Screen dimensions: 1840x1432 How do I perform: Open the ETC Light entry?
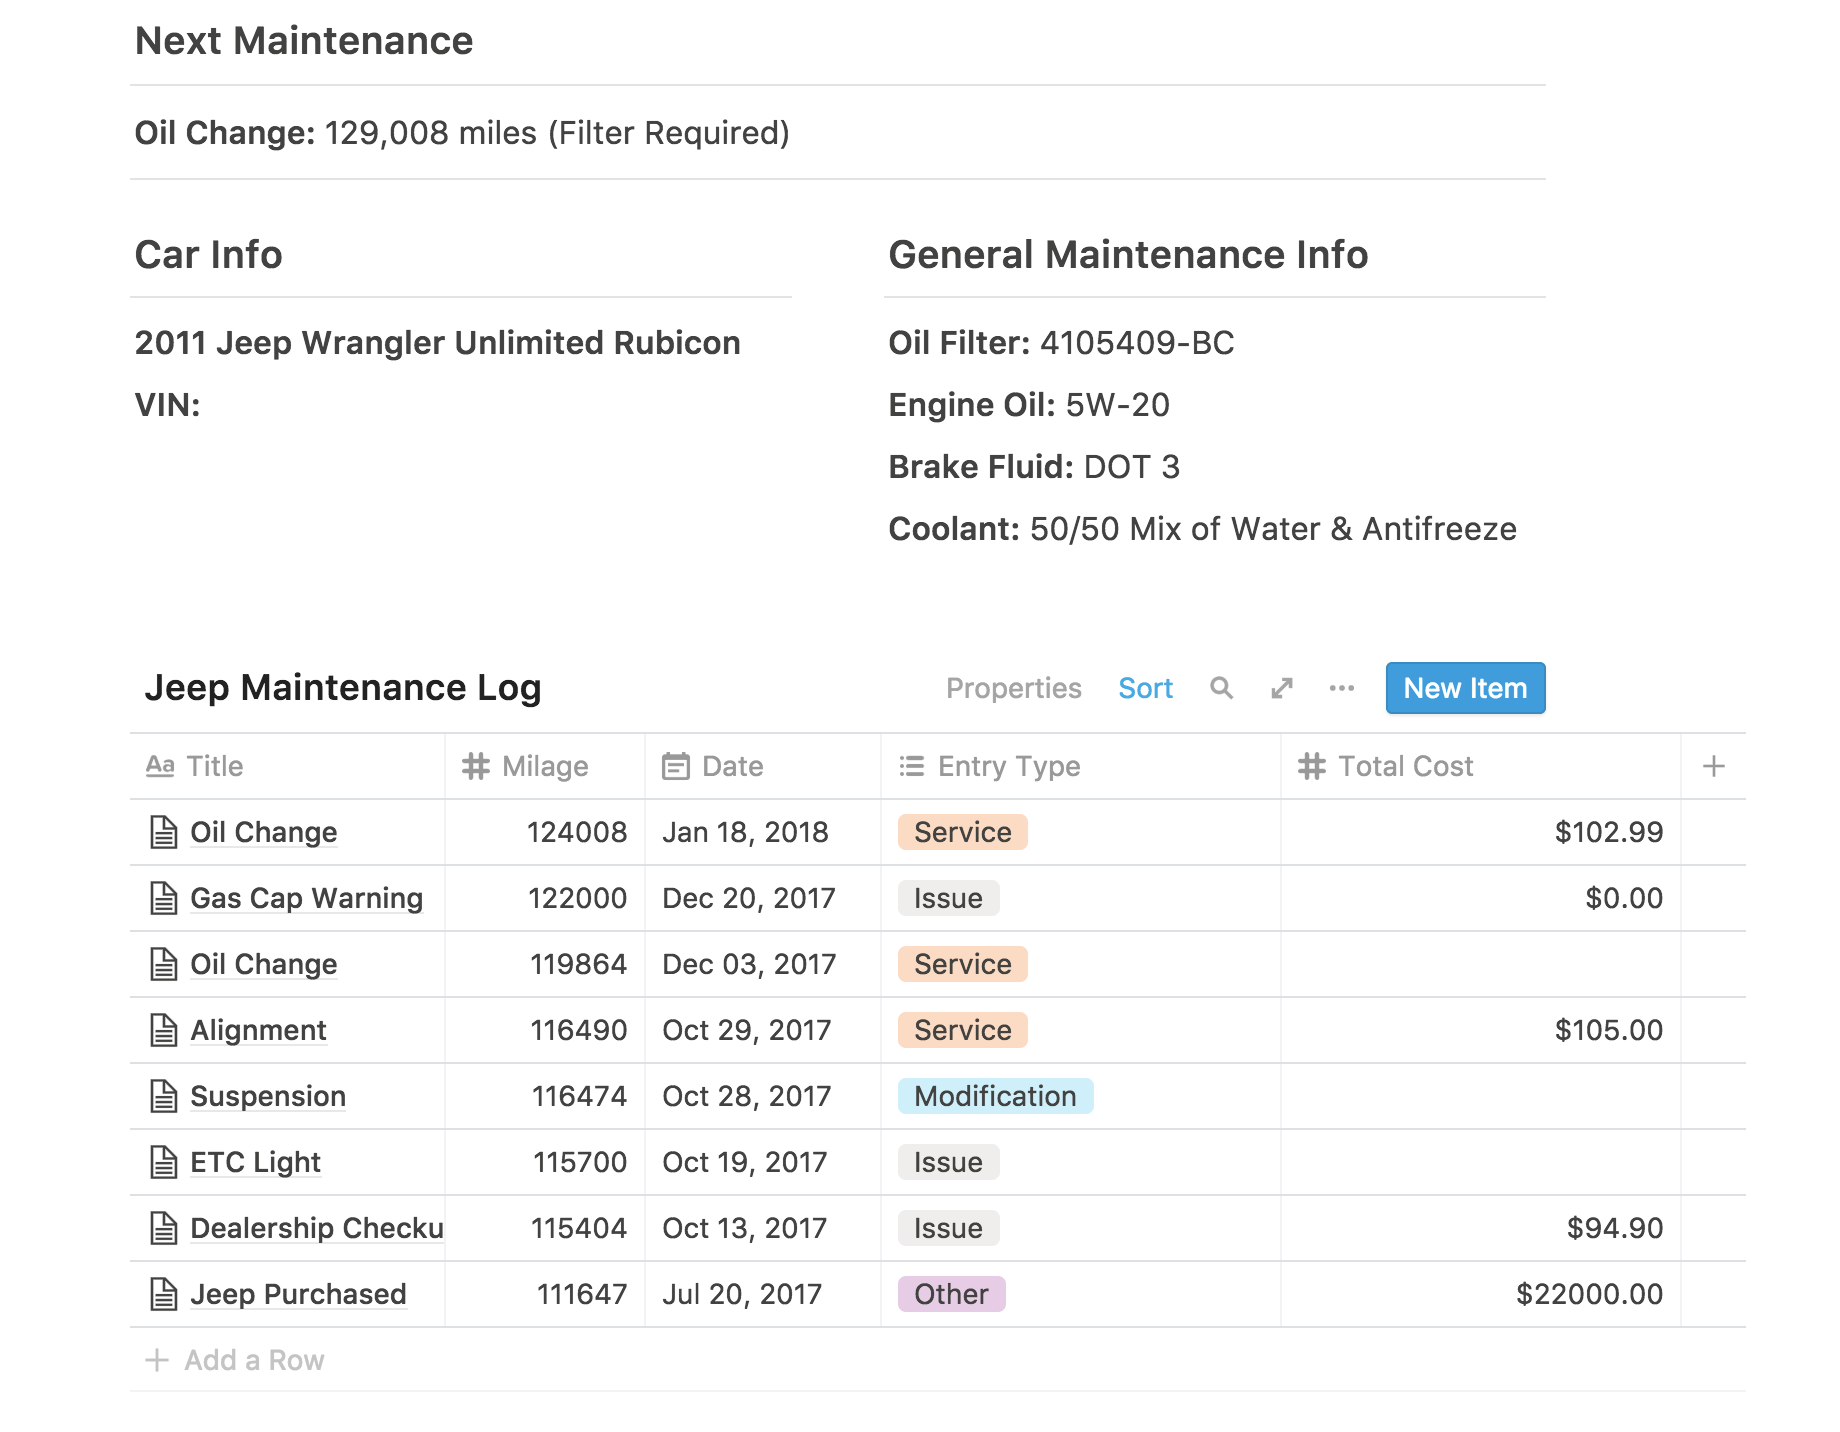pos(255,1162)
